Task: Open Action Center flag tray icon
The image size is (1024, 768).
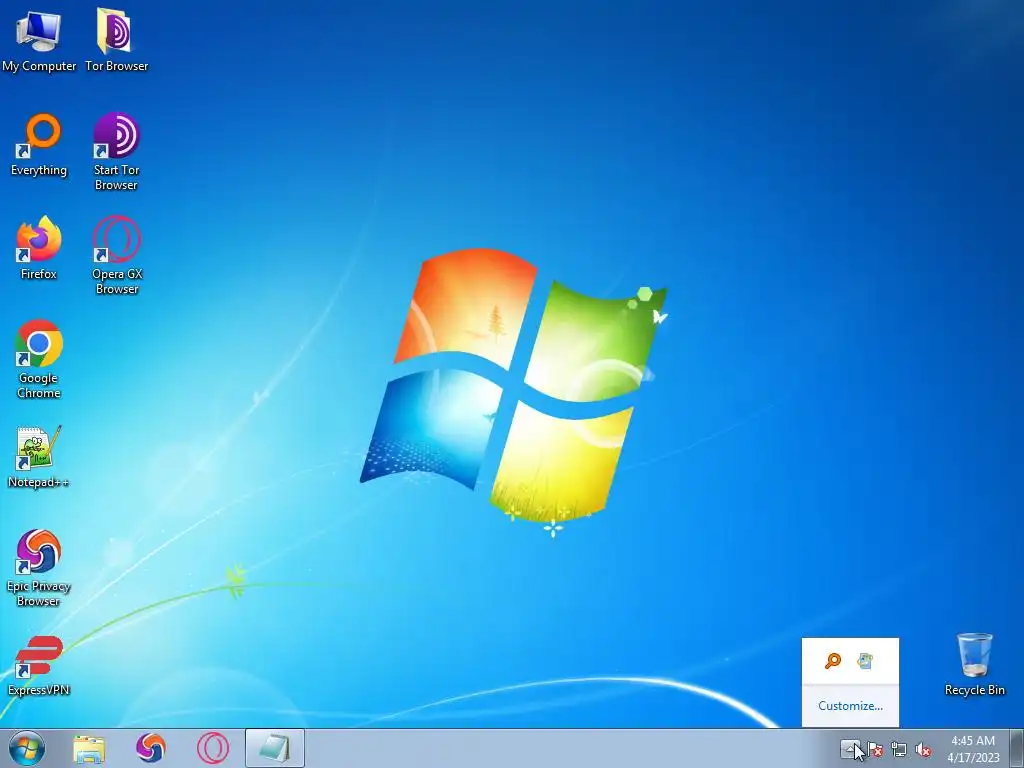Action: click(x=875, y=749)
